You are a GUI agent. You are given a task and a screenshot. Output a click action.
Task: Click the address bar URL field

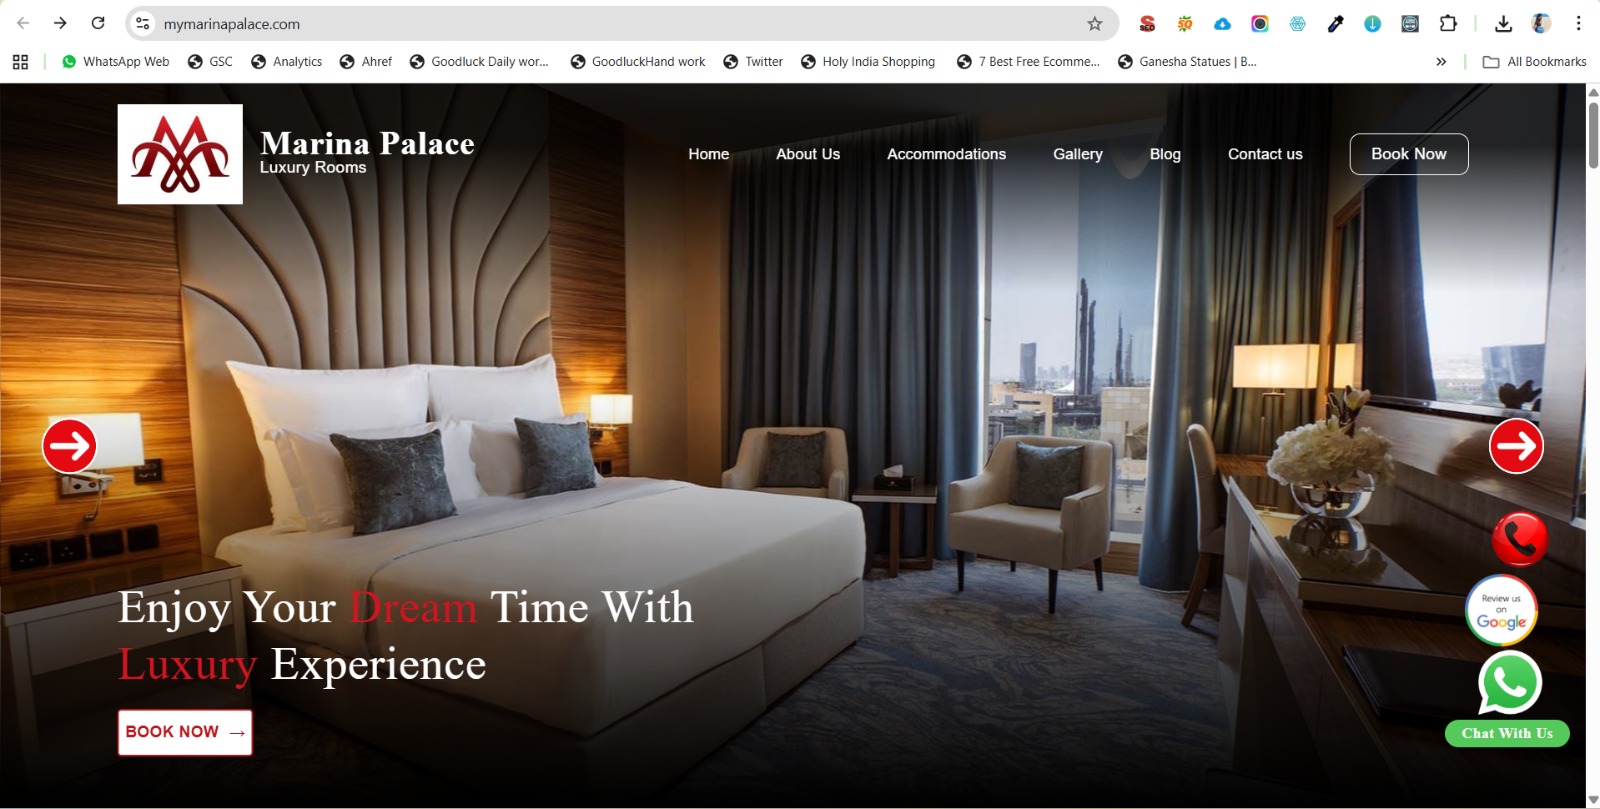coord(620,23)
